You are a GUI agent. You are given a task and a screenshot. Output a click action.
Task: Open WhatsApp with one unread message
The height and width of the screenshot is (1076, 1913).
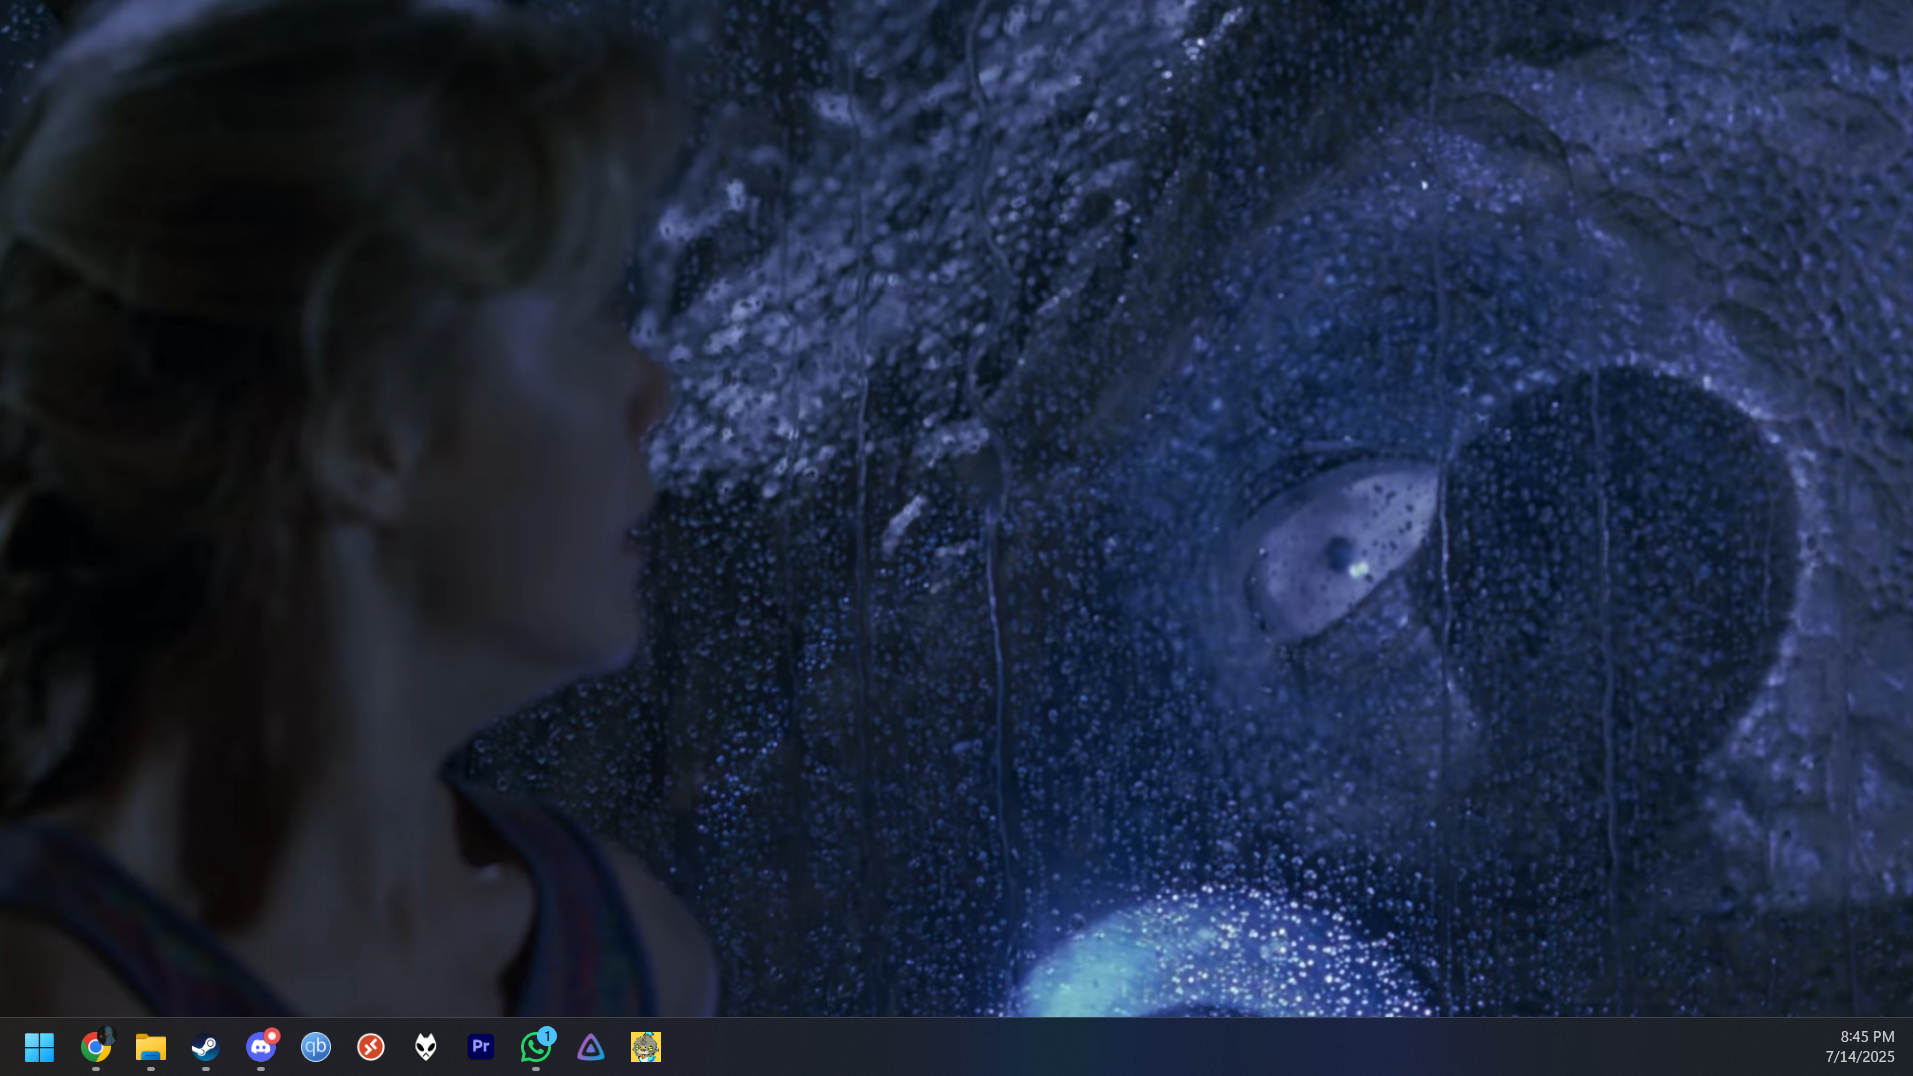(536, 1047)
